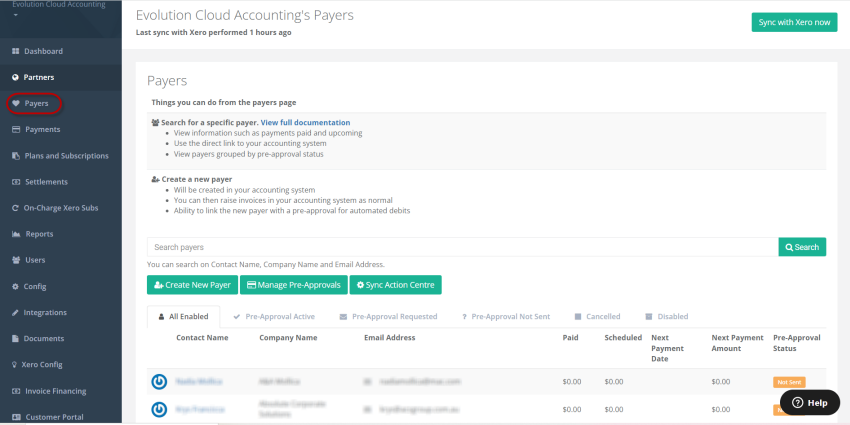Click Create New Payer button
This screenshot has height=425, width=850.
(192, 285)
